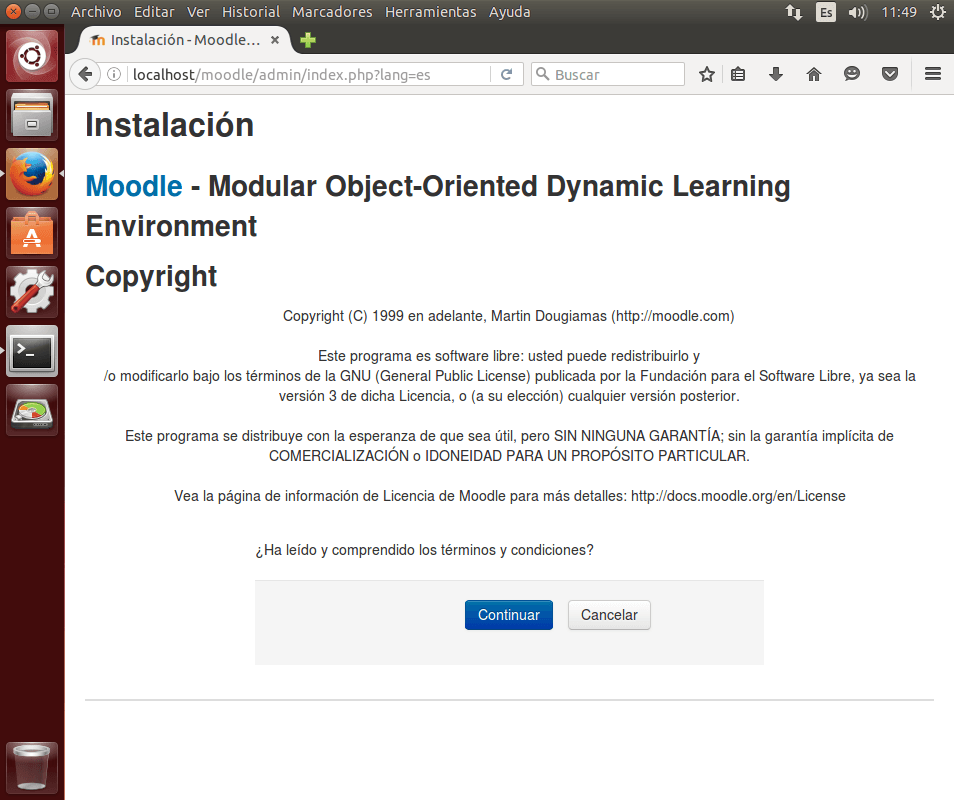
Task: Open a new tab with plus icon
Action: [308, 40]
